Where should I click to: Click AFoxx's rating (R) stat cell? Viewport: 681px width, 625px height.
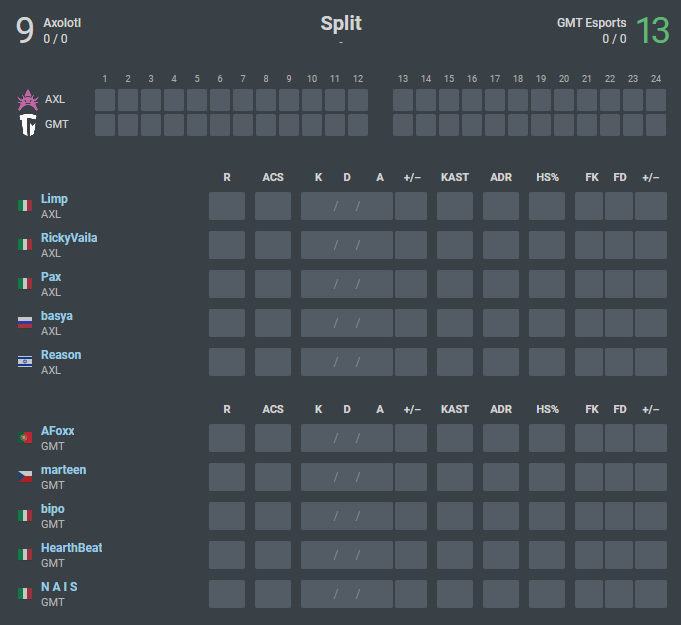click(227, 438)
